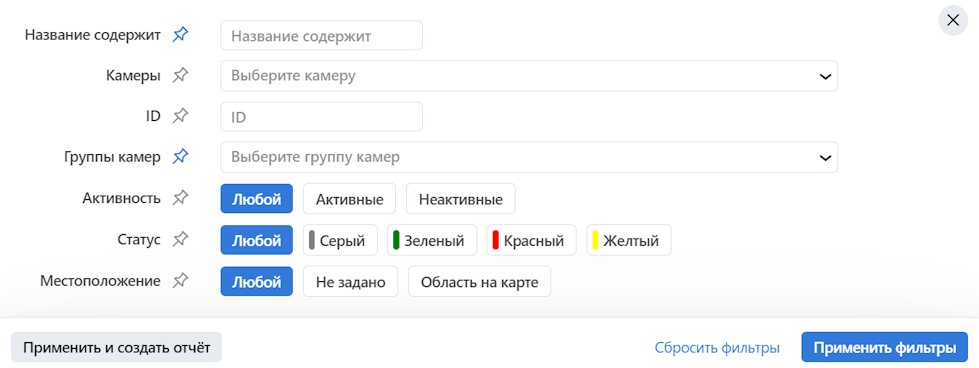
Task: Unpin the 'Группы камер' filter
Action: 180,157
